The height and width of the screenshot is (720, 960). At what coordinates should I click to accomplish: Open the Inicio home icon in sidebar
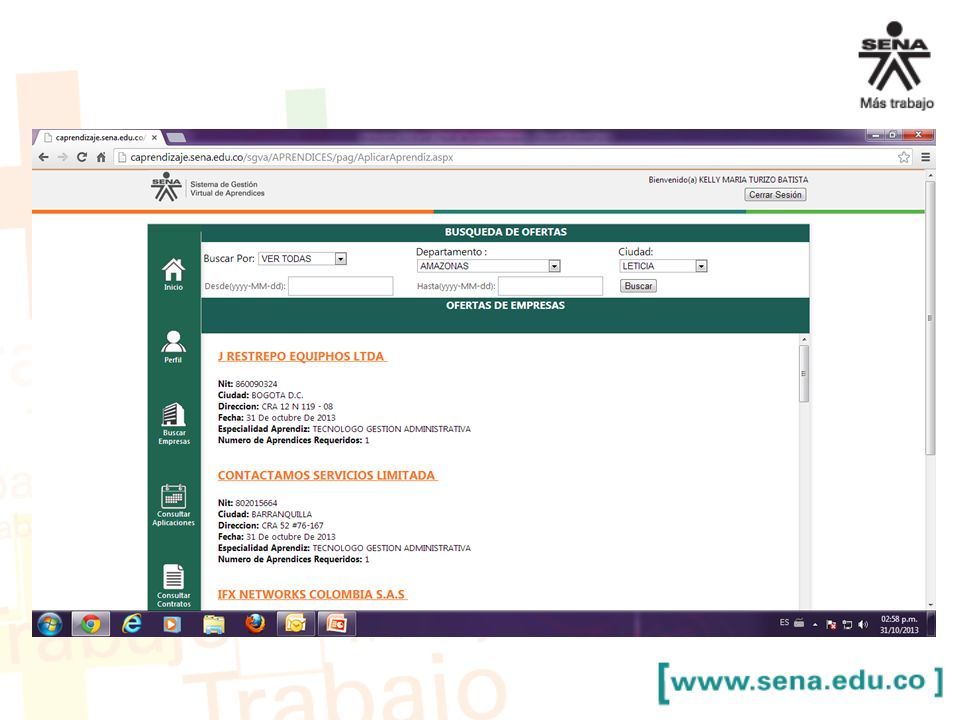[173, 273]
